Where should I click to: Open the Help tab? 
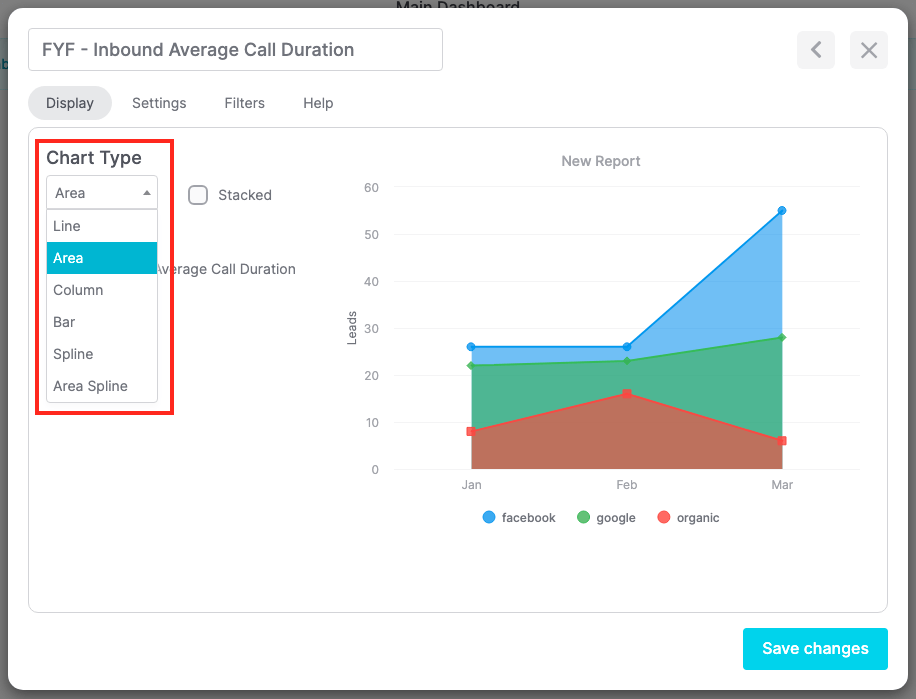coord(318,103)
